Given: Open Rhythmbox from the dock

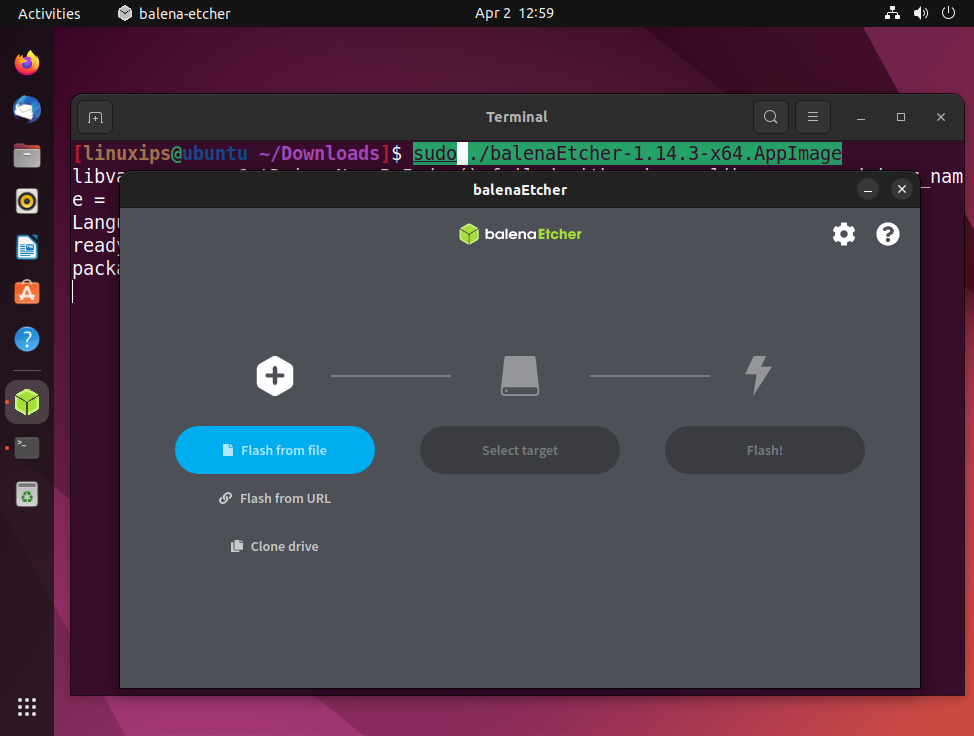Looking at the screenshot, I should point(27,201).
